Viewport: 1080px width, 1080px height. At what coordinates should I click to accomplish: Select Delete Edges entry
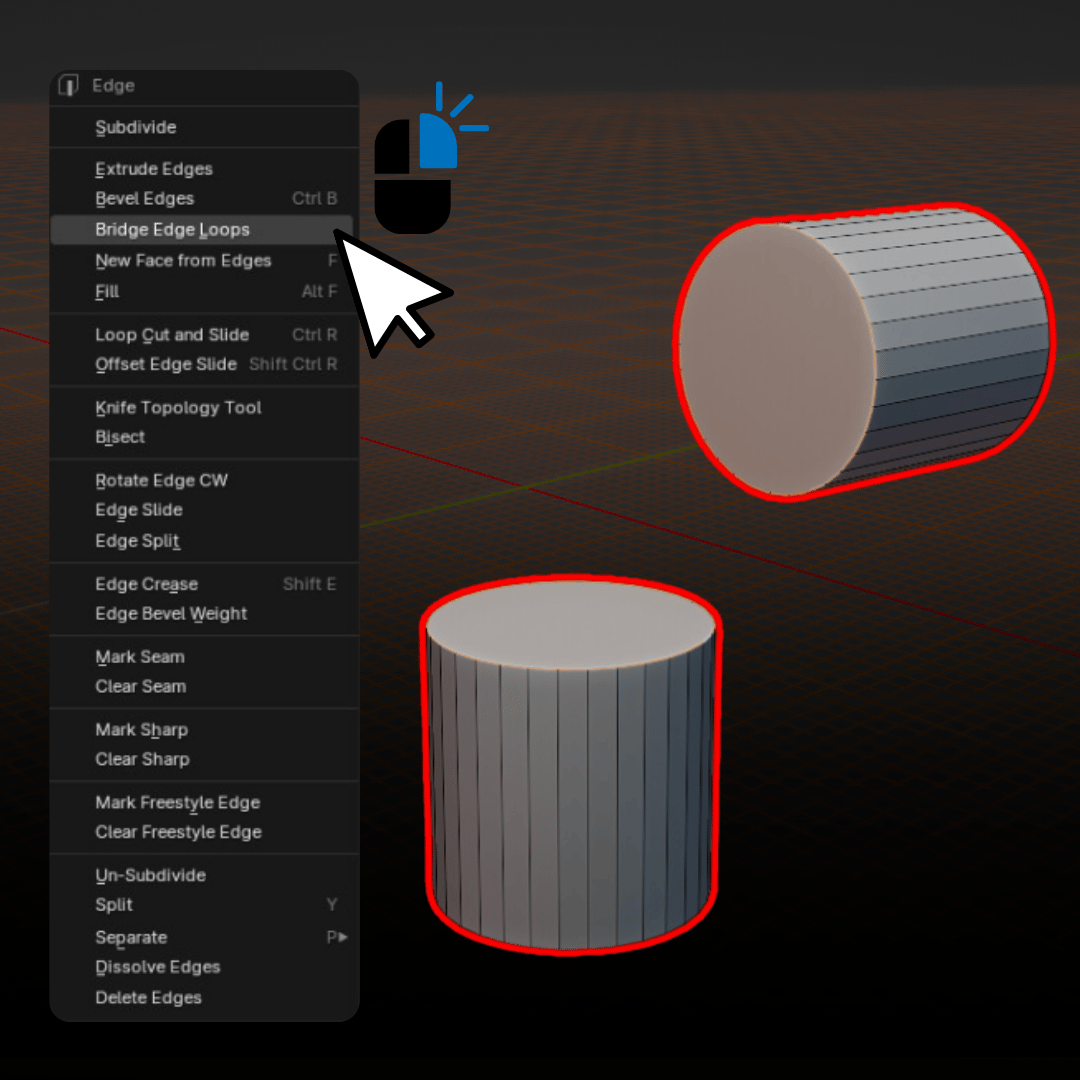205,998
